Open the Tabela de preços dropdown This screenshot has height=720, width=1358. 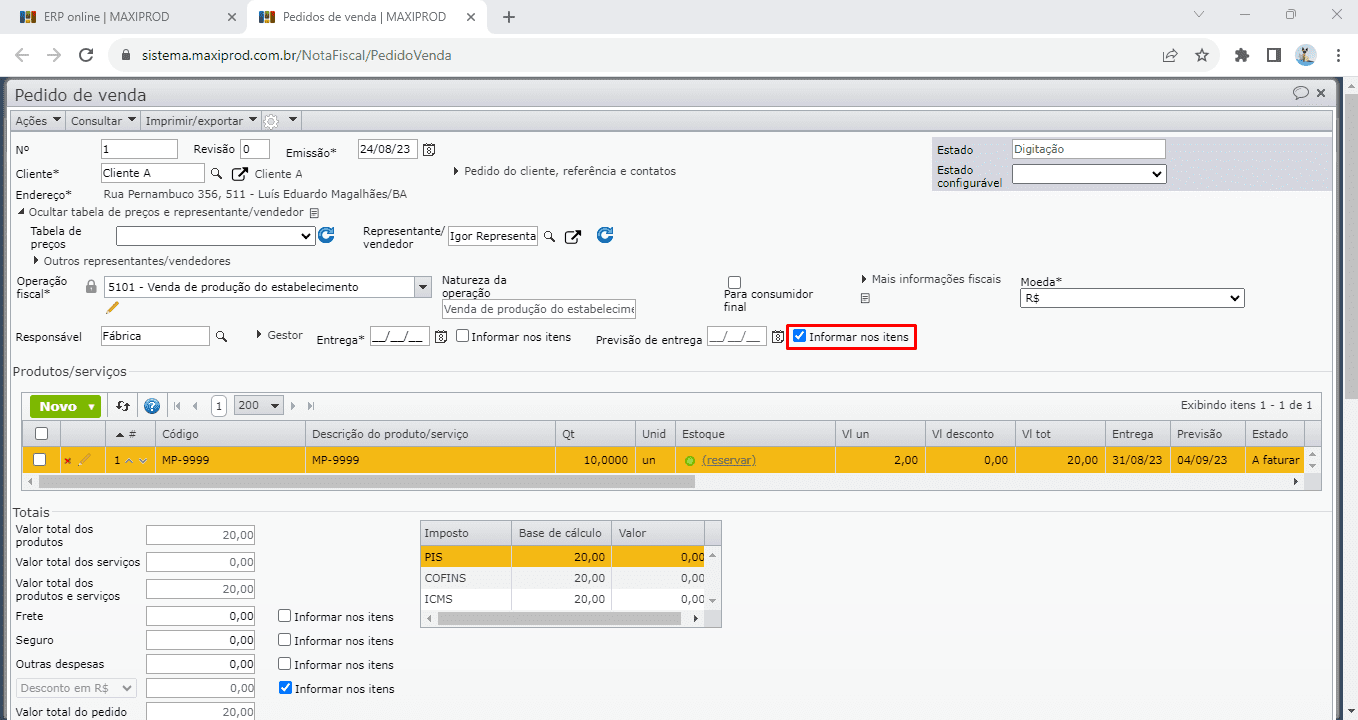coord(215,237)
